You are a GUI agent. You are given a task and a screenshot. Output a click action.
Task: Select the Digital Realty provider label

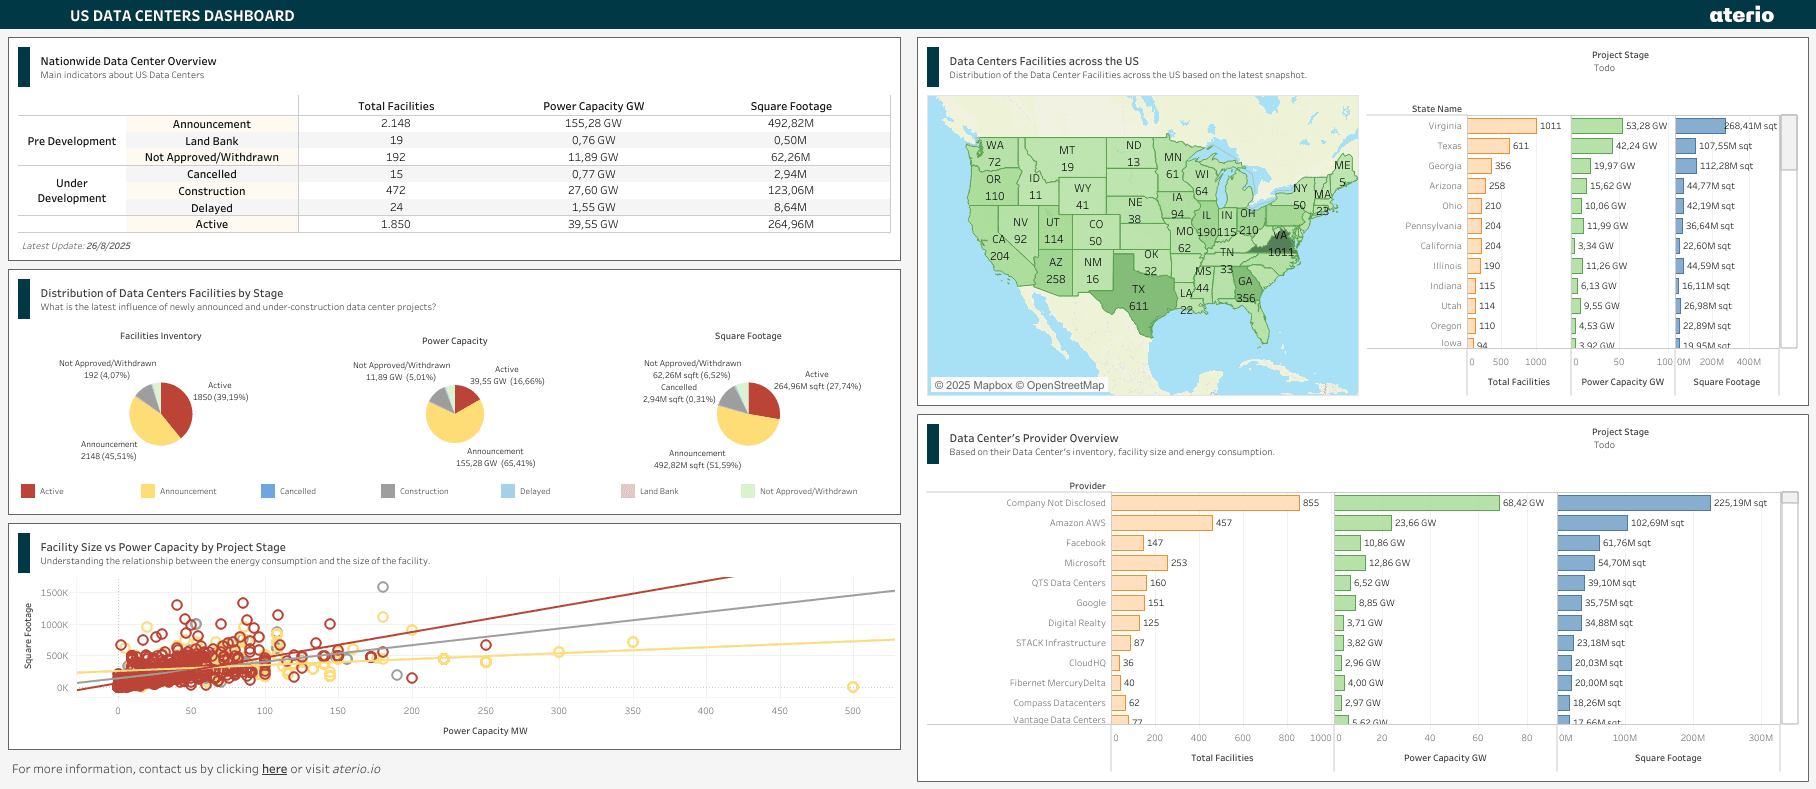click(1076, 623)
